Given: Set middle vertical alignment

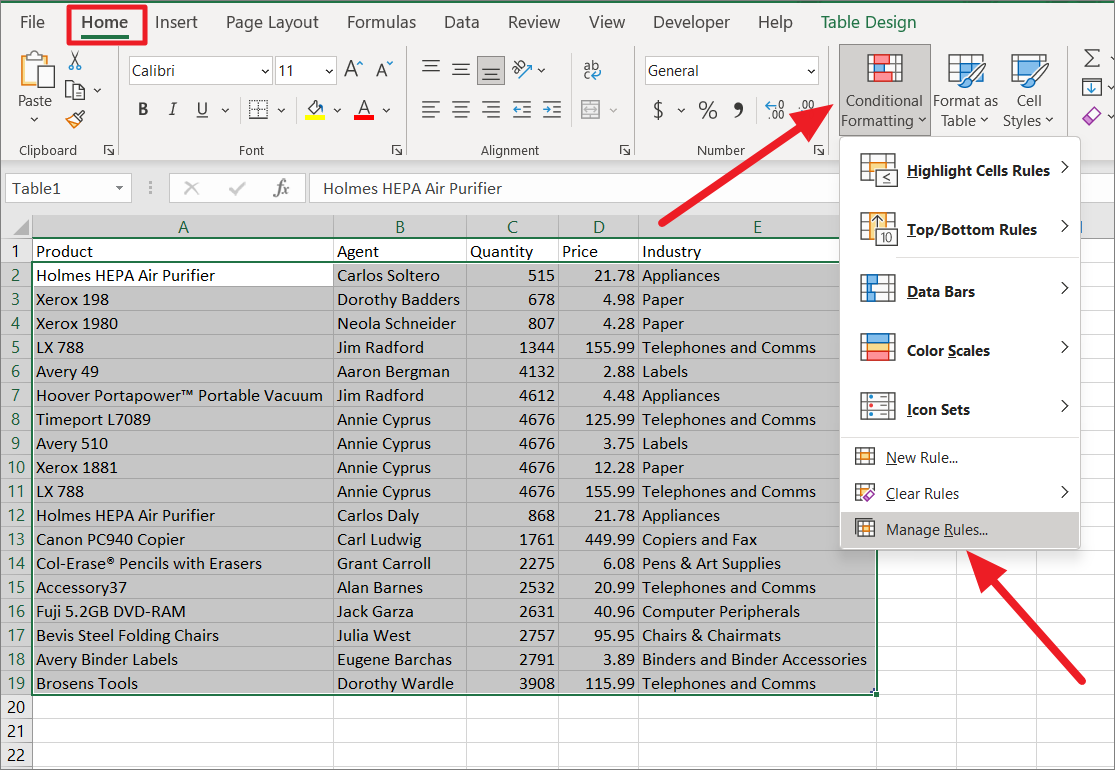Looking at the screenshot, I should click(461, 69).
